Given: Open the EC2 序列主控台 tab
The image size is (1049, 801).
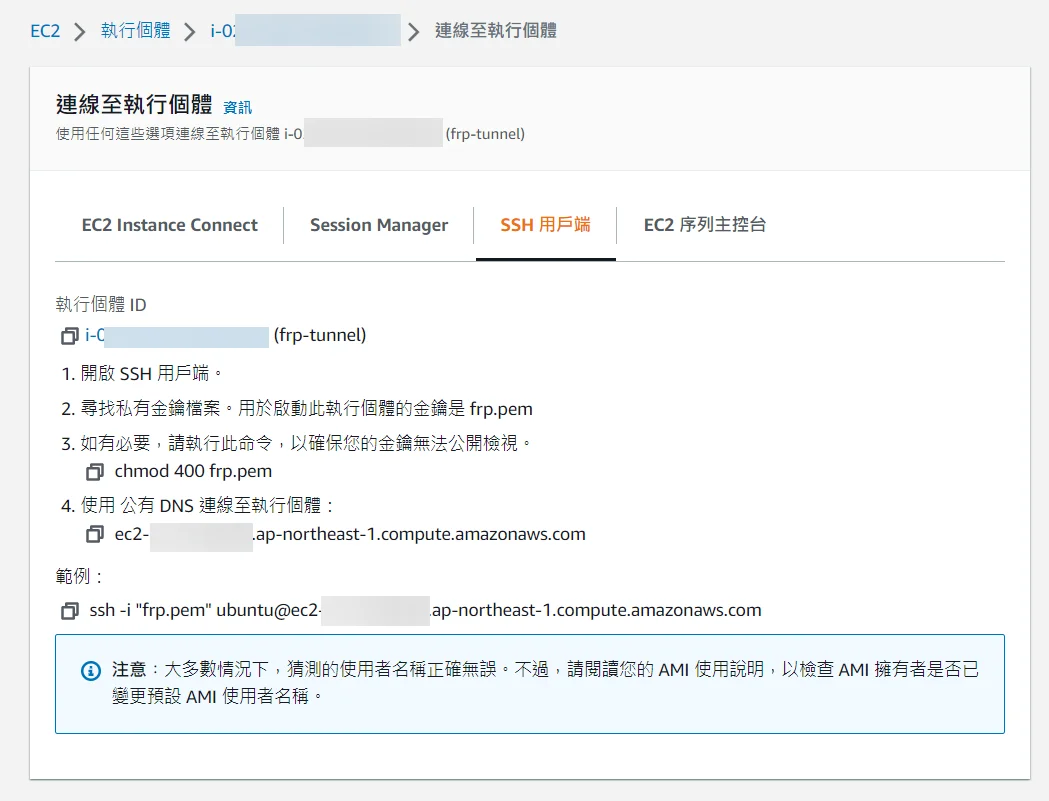Looking at the screenshot, I should click(704, 225).
